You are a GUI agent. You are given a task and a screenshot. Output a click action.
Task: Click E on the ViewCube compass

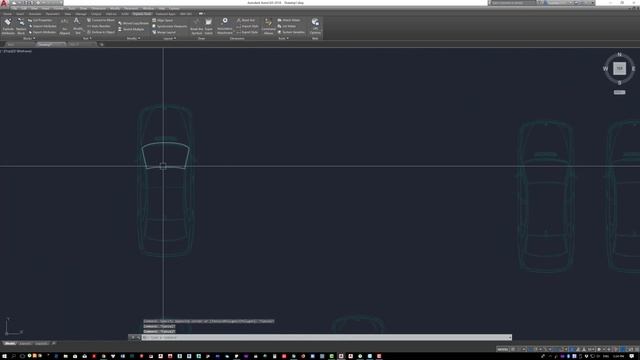point(633,69)
